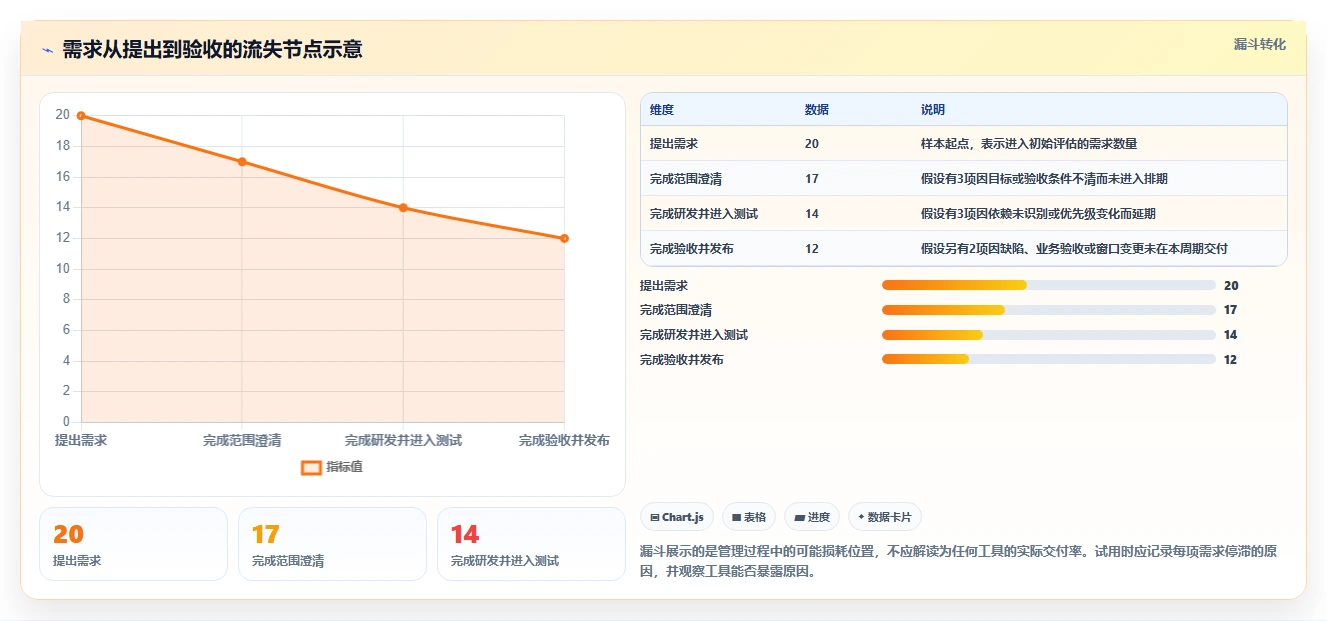Screen dimensions: 1327x621
Task: Click table cell 提出需求 in 维度 column
Action: pos(674,144)
